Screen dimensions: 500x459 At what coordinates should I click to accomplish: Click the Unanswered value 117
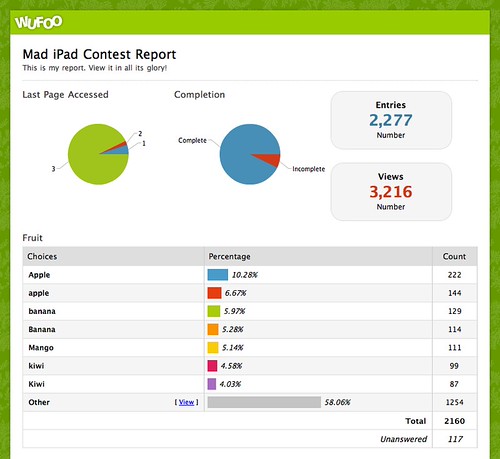click(455, 439)
